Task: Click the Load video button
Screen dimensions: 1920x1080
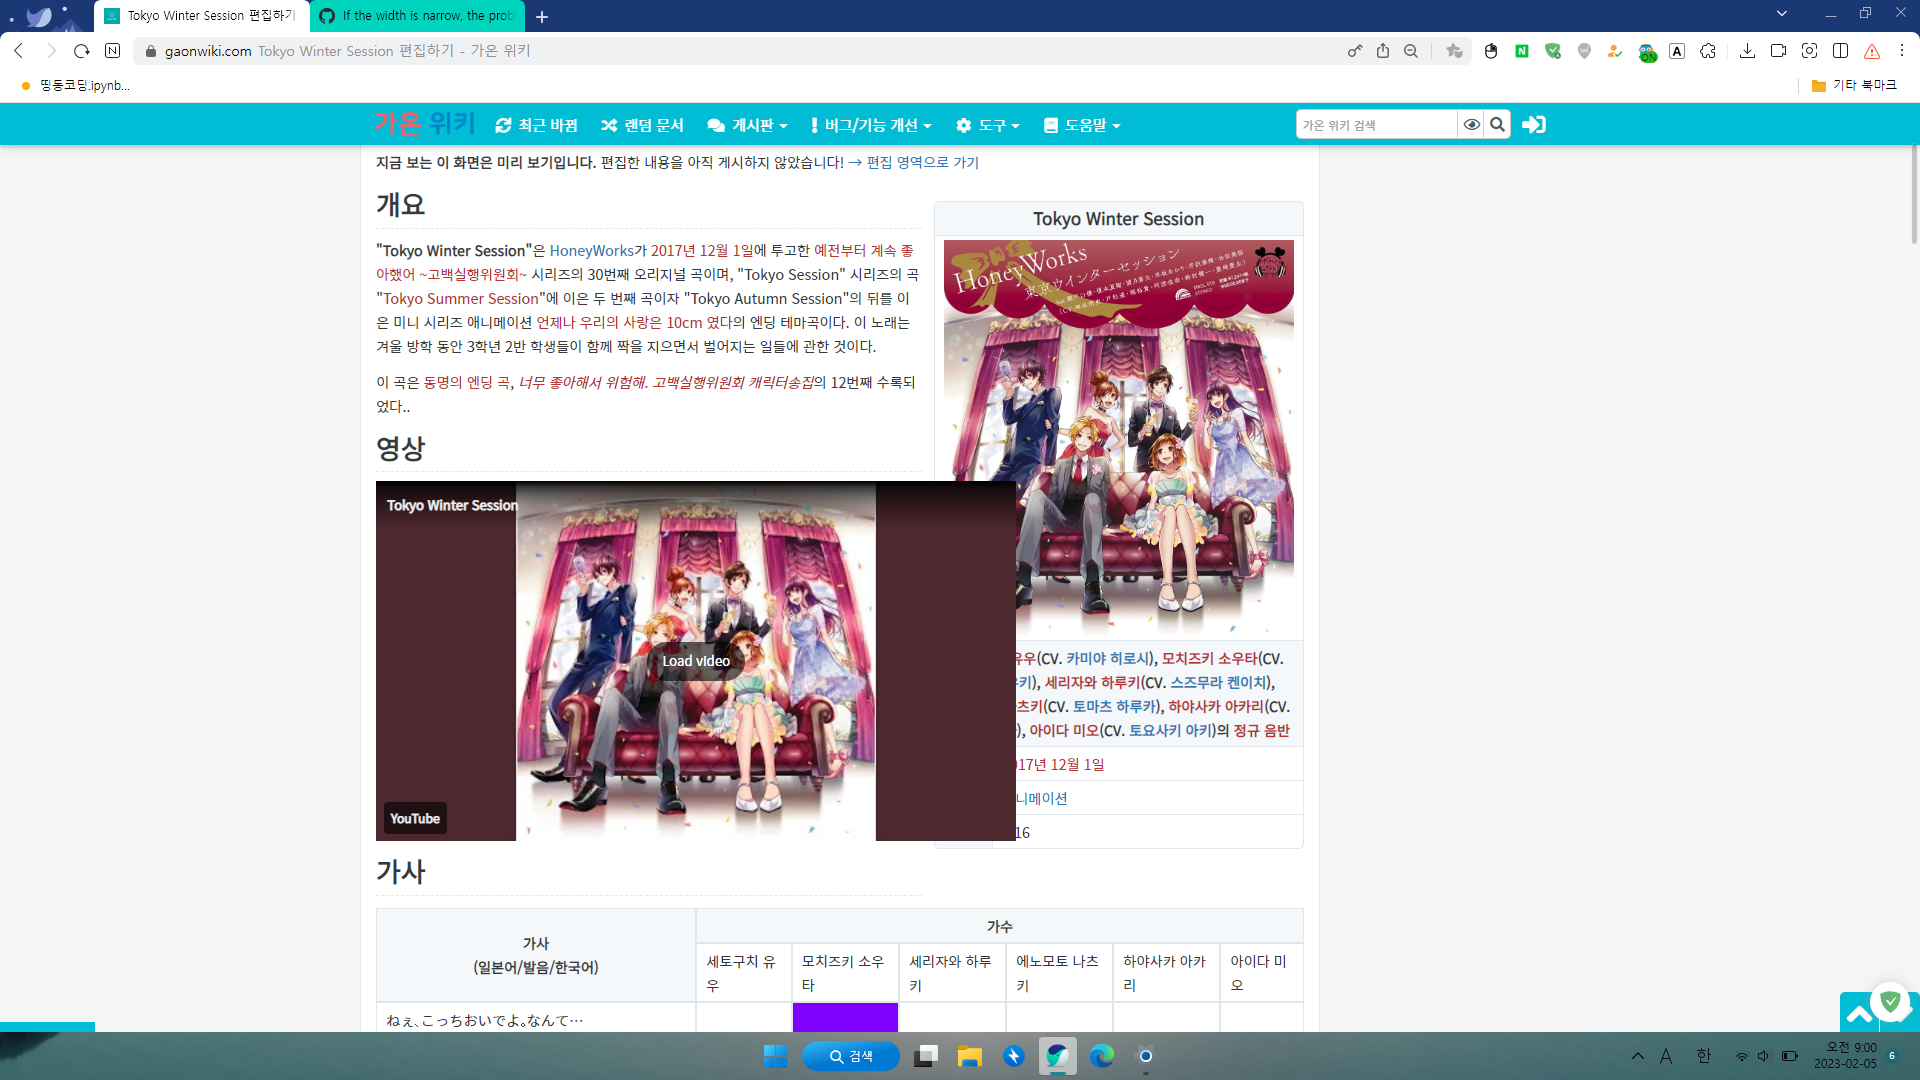Action: point(696,661)
